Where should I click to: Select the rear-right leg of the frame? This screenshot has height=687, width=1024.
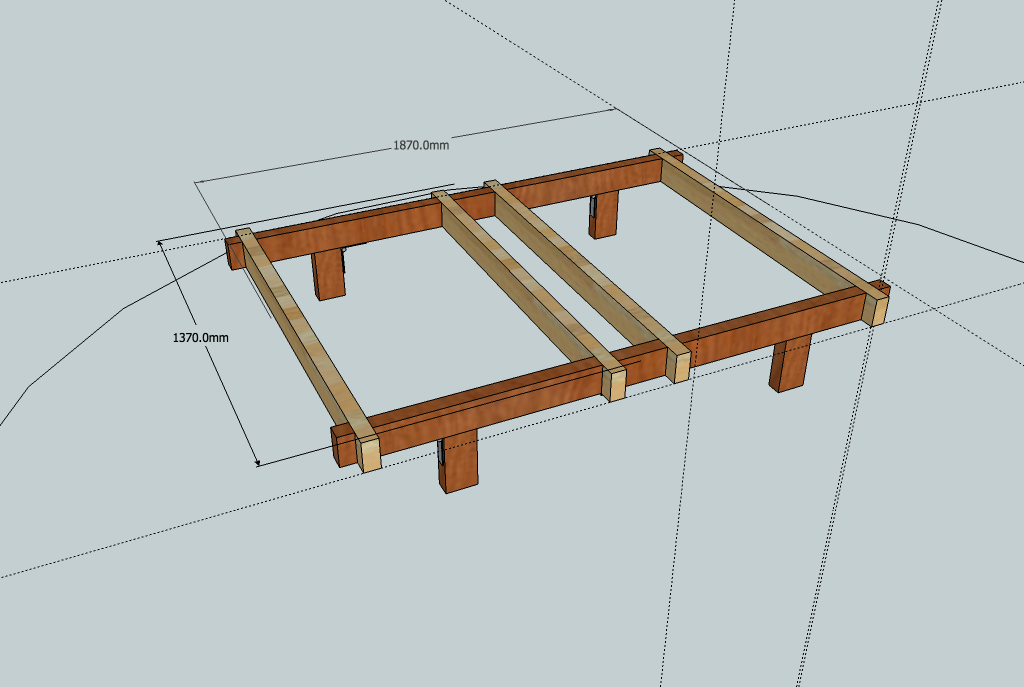[604, 214]
